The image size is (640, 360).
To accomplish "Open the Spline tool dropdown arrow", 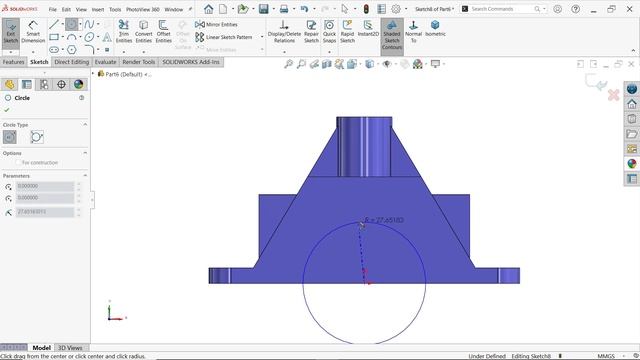I will tap(98, 24).
